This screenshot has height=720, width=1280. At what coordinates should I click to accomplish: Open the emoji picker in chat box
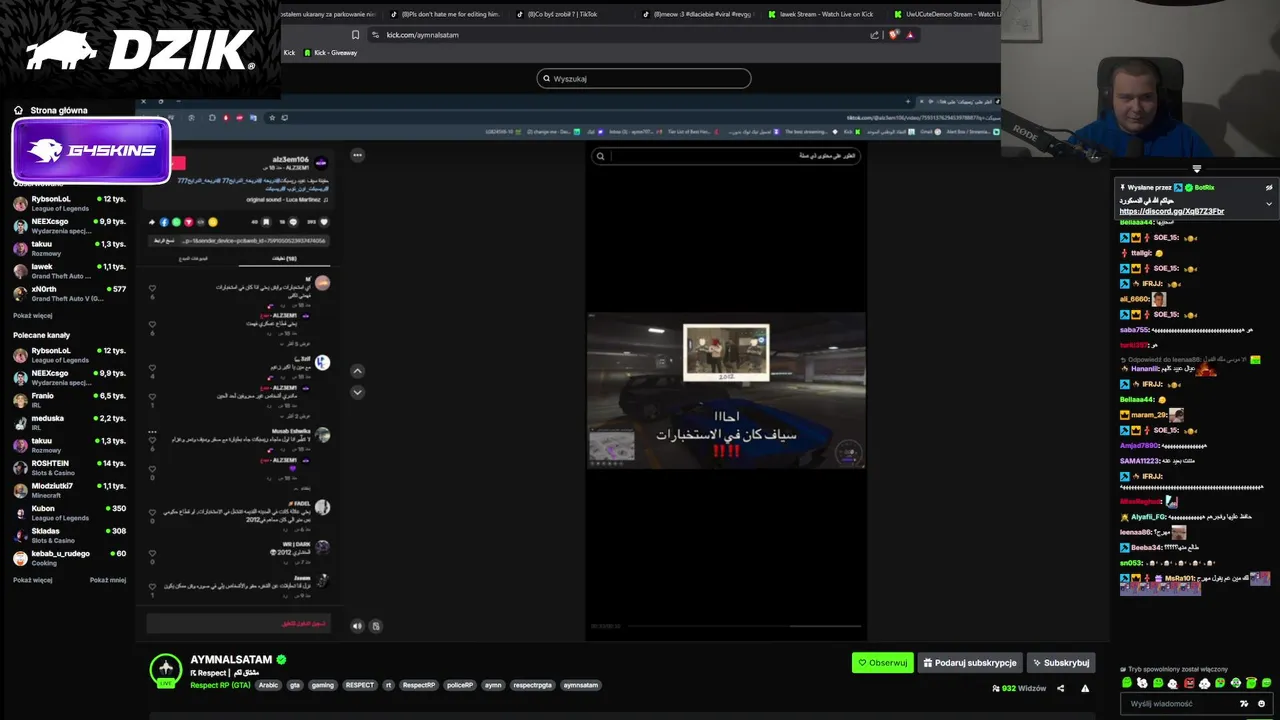(x=1261, y=704)
